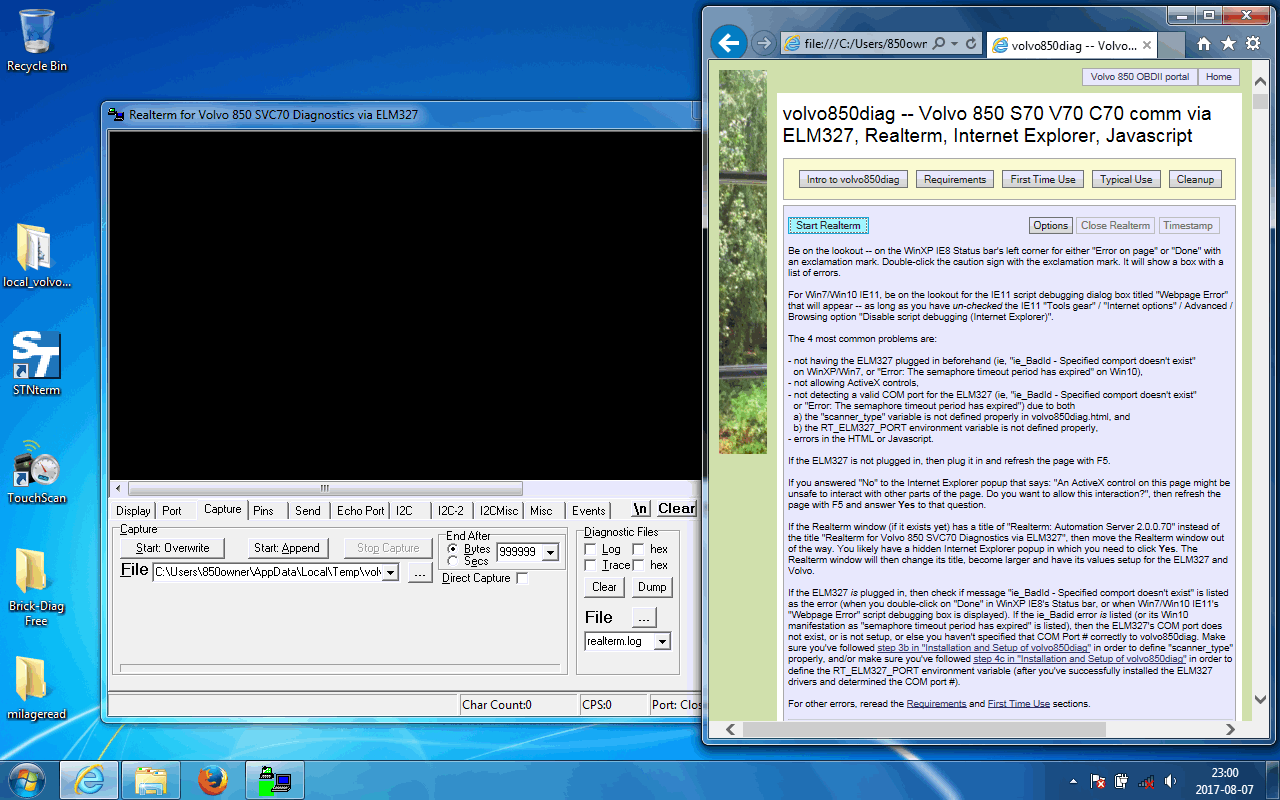The height and width of the screenshot is (800, 1280).
Task: Click the power plug tray icon
Action: pos(1122,780)
